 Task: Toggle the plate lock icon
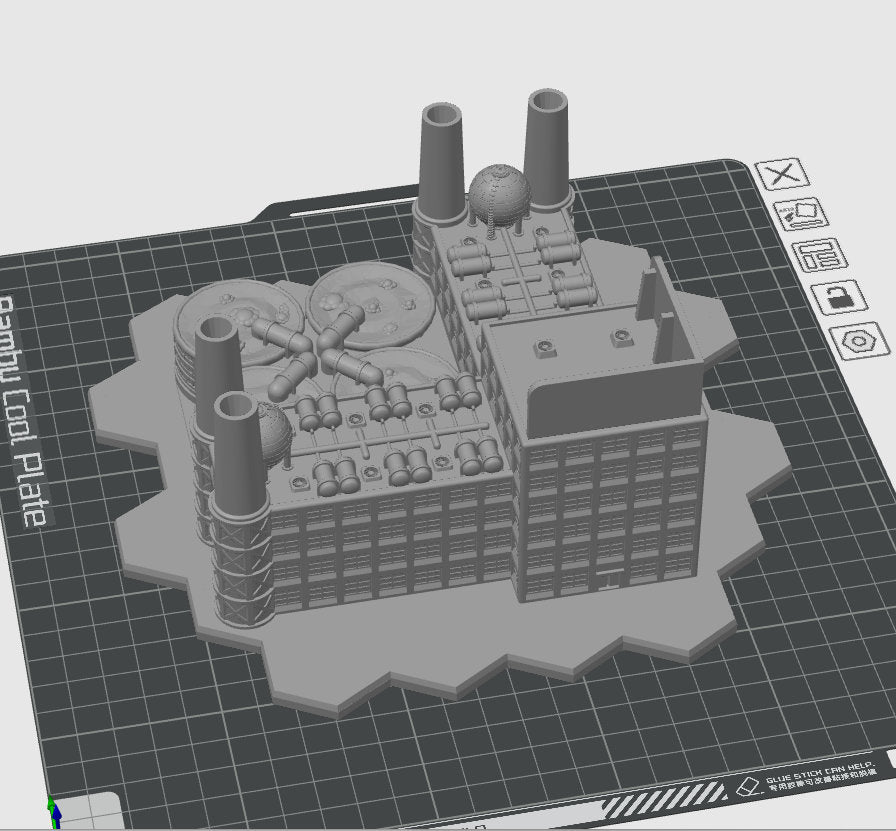click(838, 296)
